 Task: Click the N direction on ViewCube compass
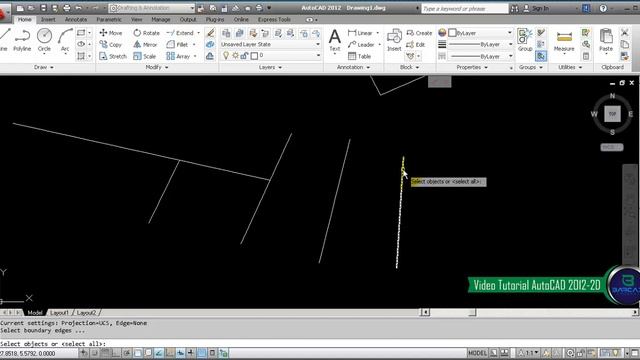pos(612,96)
